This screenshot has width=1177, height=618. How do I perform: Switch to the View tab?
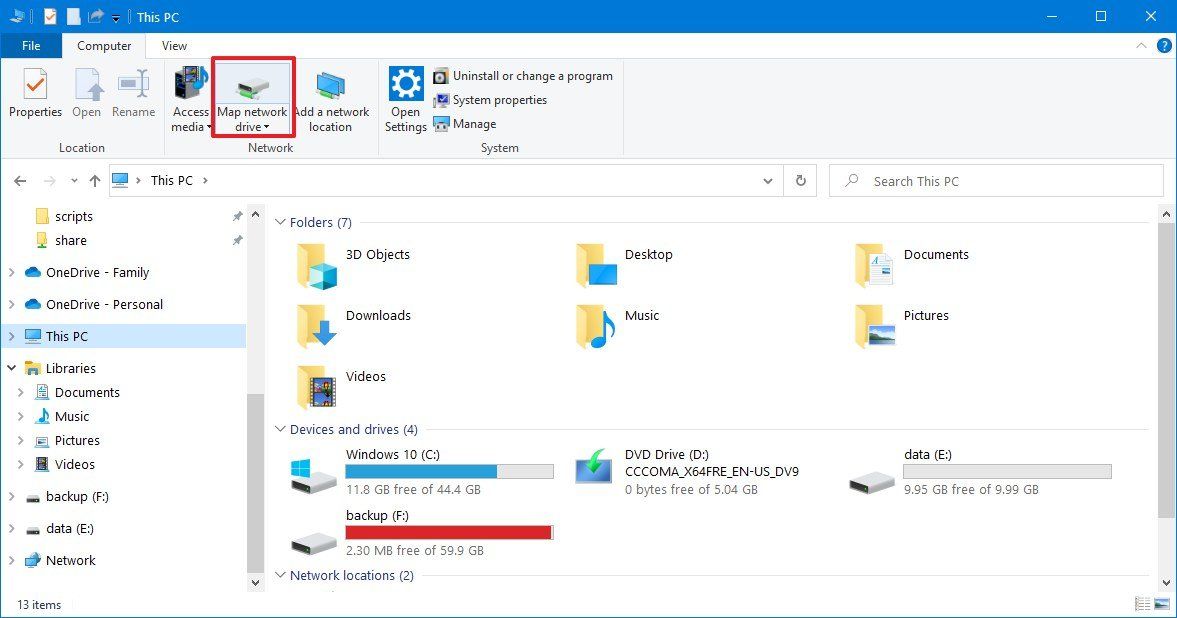(x=173, y=45)
